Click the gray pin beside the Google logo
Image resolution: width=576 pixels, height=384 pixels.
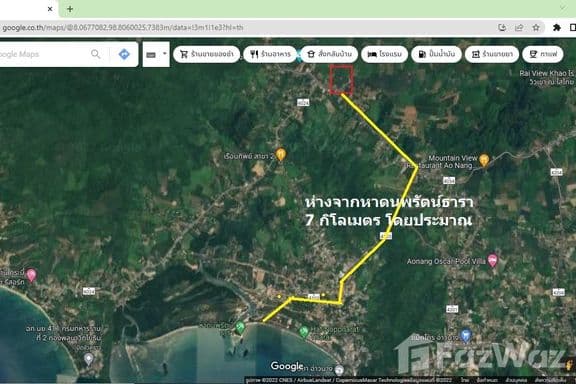(x=340, y=369)
